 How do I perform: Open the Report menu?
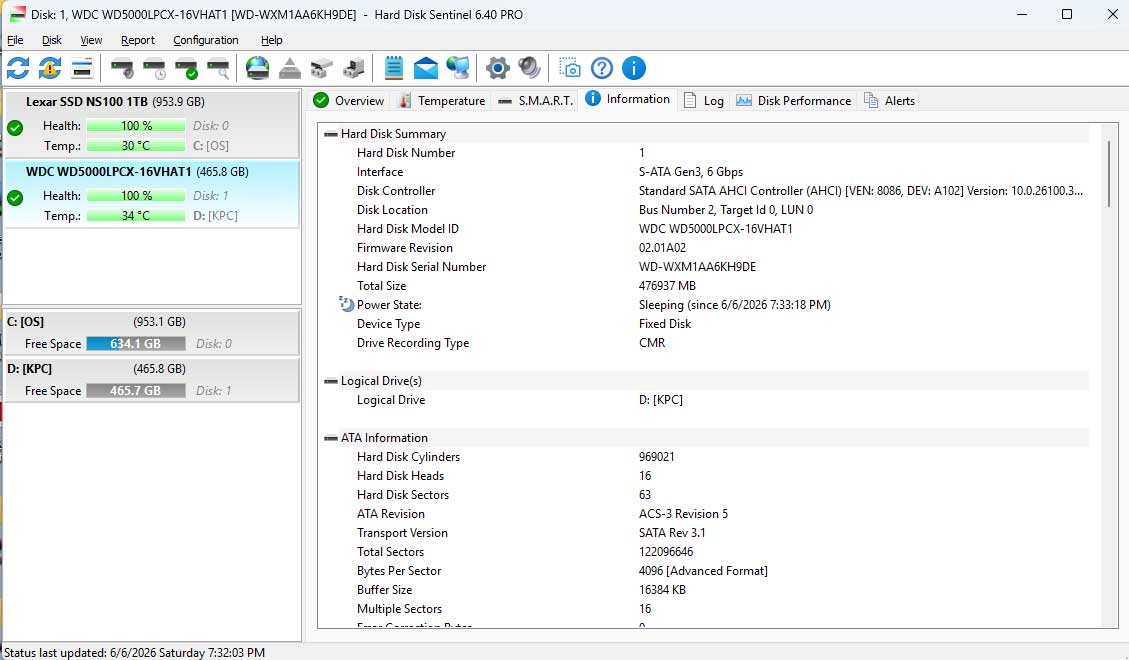(138, 40)
